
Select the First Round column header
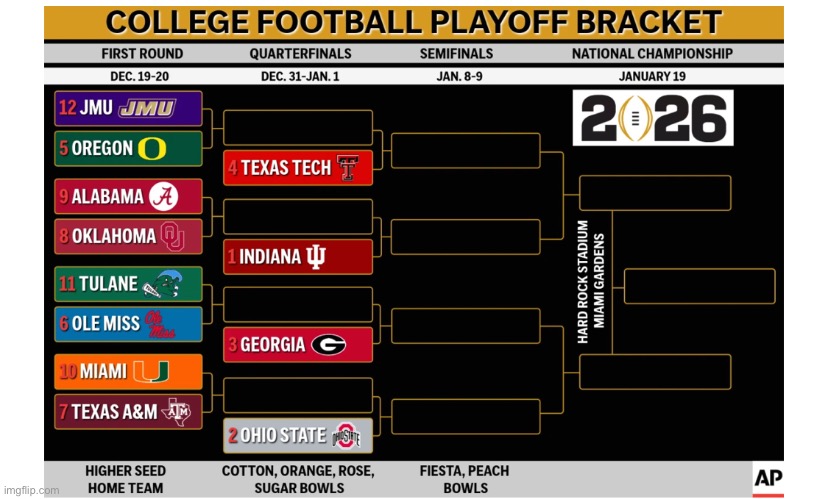(142, 54)
